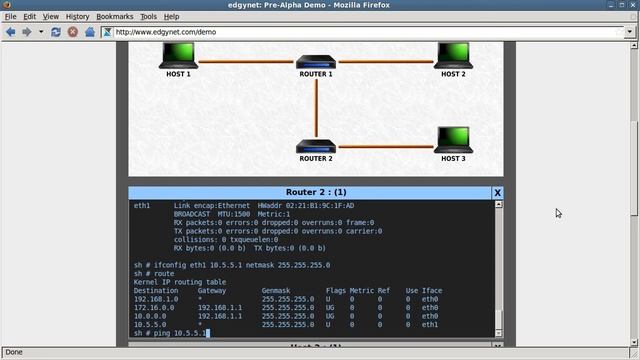Stop loading with the red Stop button
This screenshot has width=640, height=360.
[x=73, y=32]
